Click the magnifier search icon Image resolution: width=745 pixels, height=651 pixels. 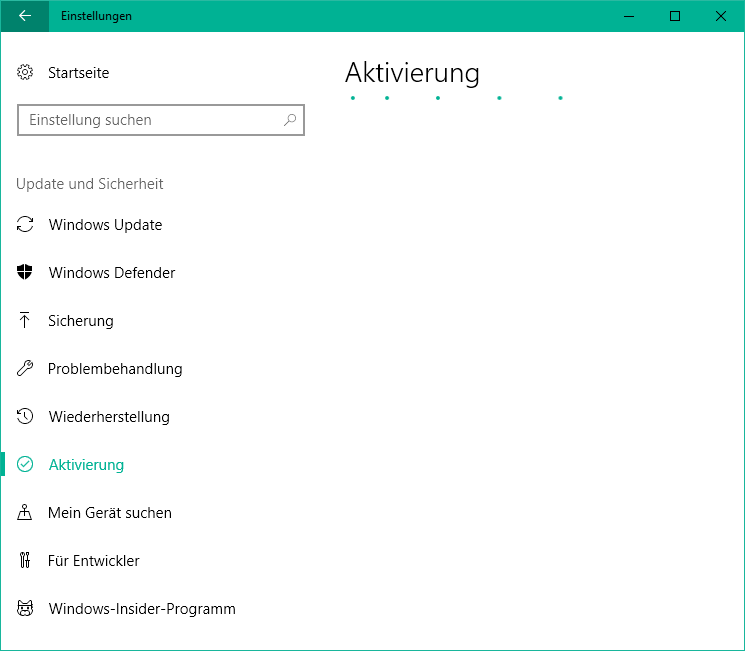[x=290, y=120]
